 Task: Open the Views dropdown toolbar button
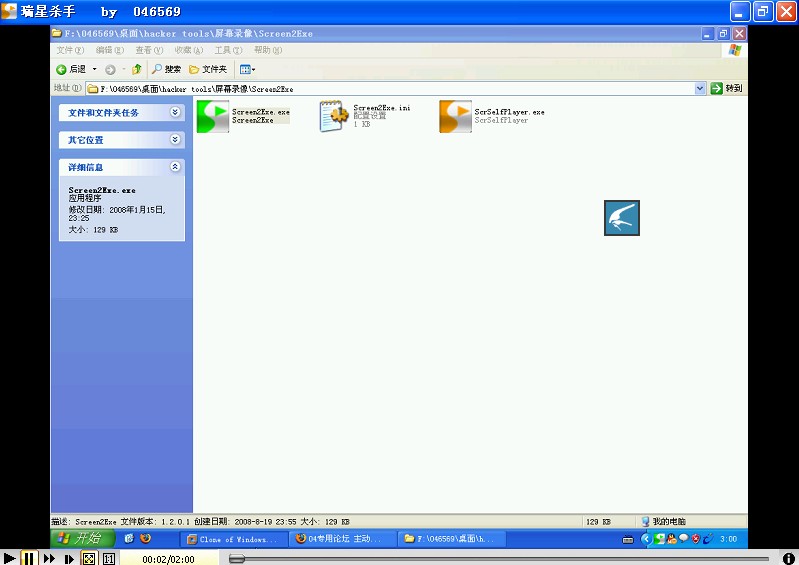coord(247,69)
